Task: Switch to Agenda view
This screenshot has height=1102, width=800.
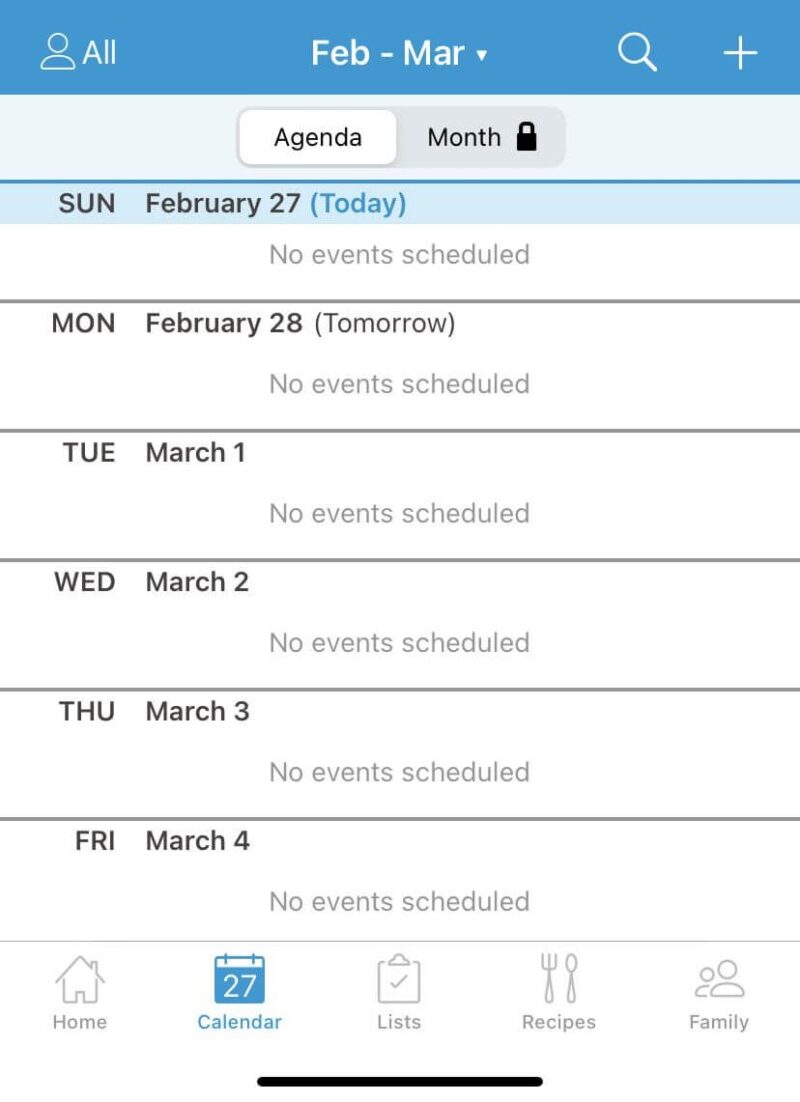Action: click(318, 137)
